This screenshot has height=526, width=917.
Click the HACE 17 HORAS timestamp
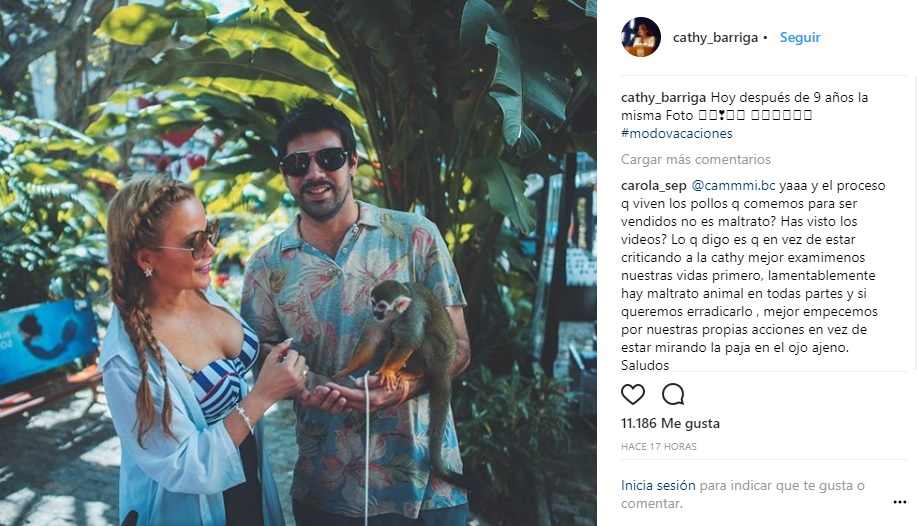658,446
